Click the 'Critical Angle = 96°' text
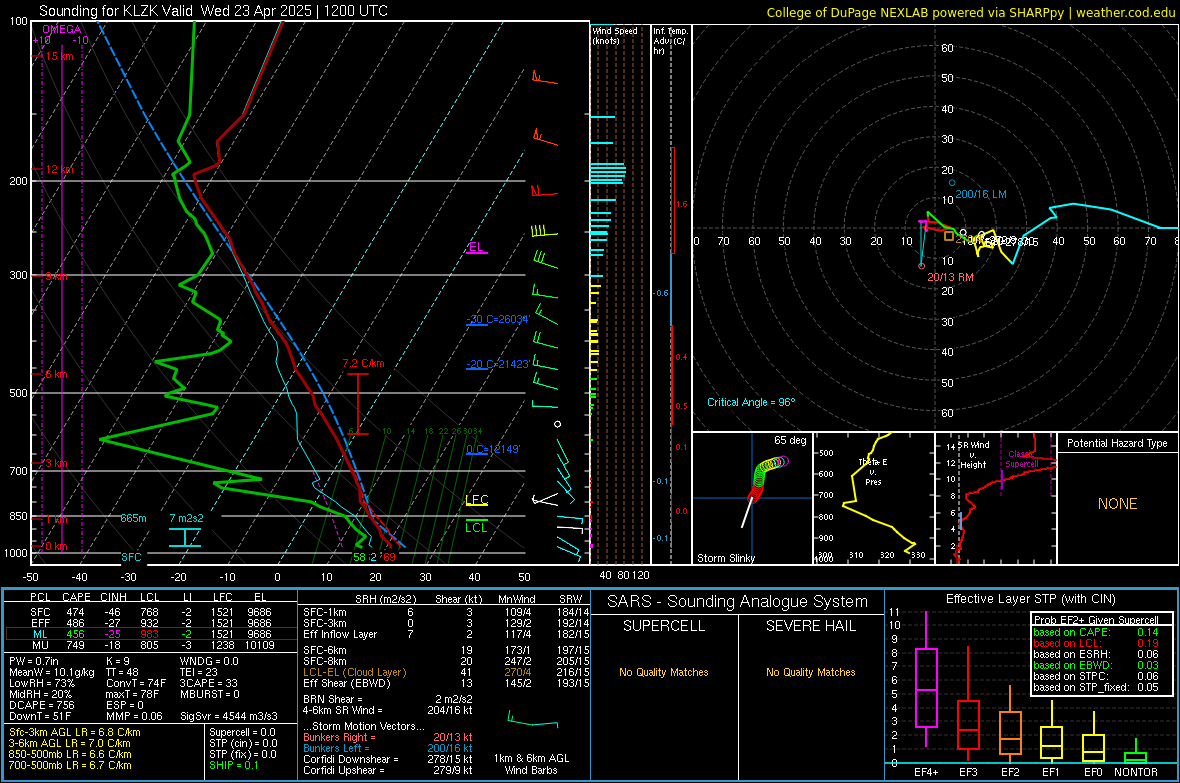The width and height of the screenshot is (1180, 783). click(x=751, y=403)
